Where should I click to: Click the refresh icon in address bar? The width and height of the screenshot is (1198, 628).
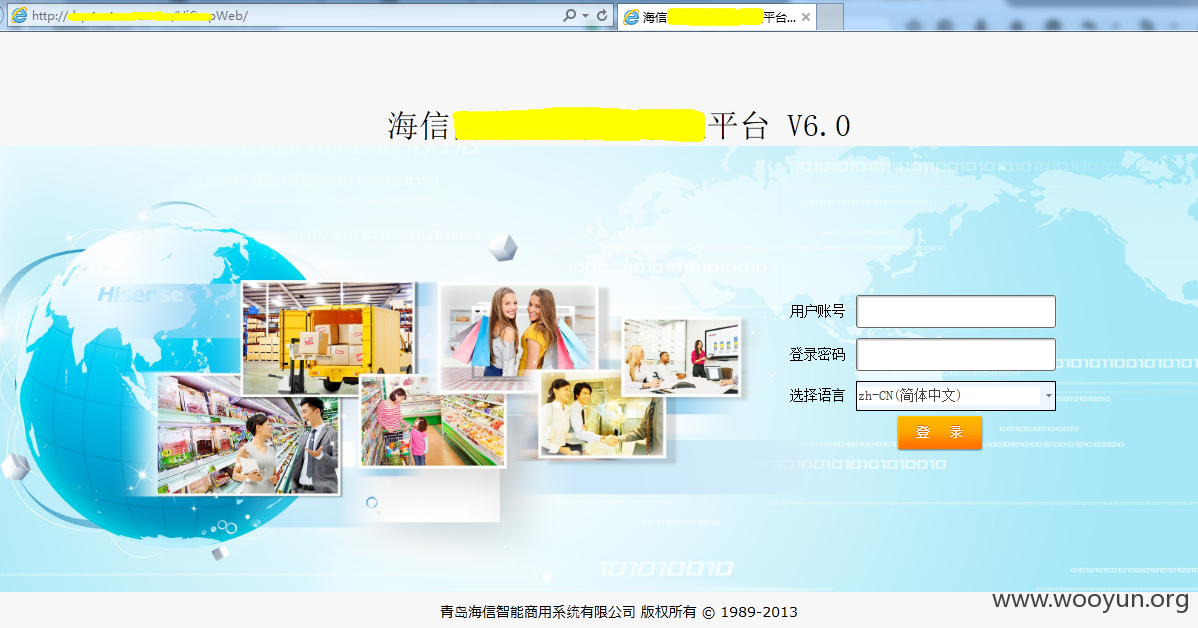(x=602, y=15)
